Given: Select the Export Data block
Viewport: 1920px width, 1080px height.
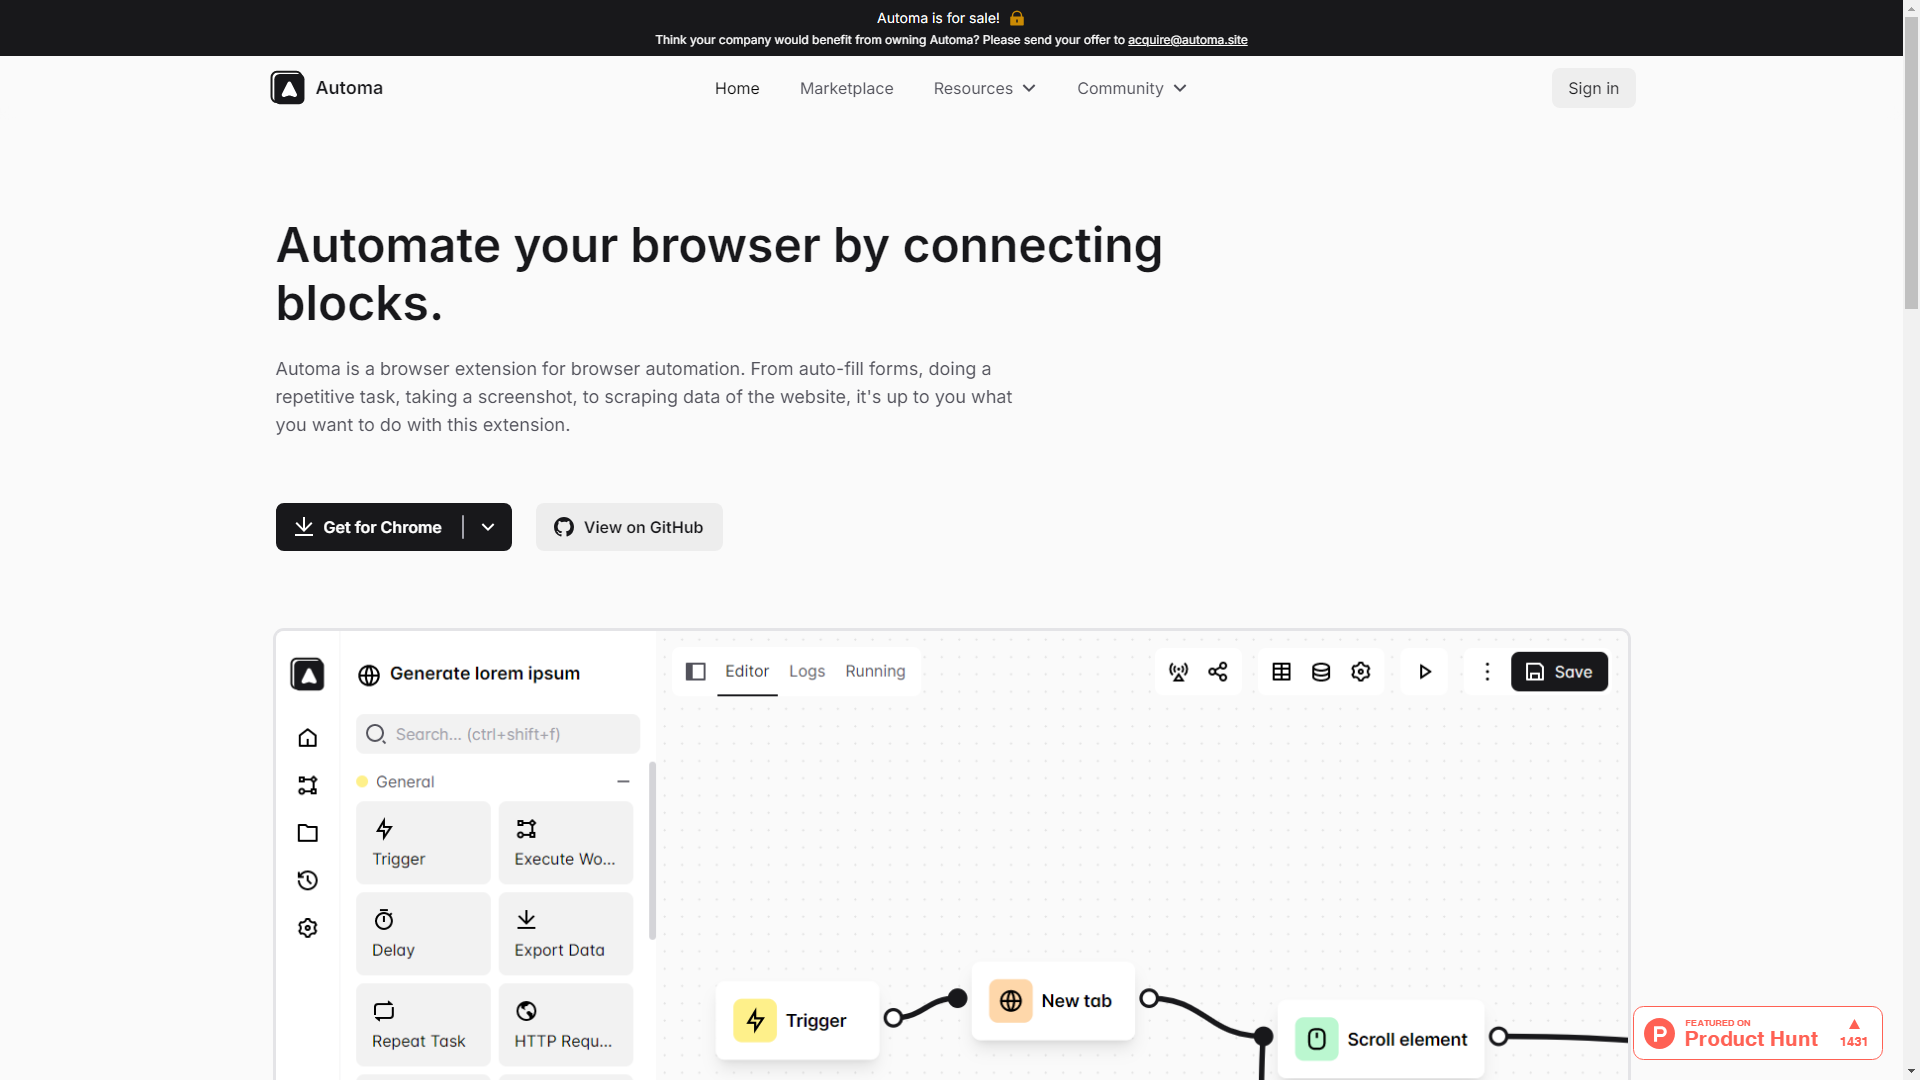Looking at the screenshot, I should pos(566,934).
